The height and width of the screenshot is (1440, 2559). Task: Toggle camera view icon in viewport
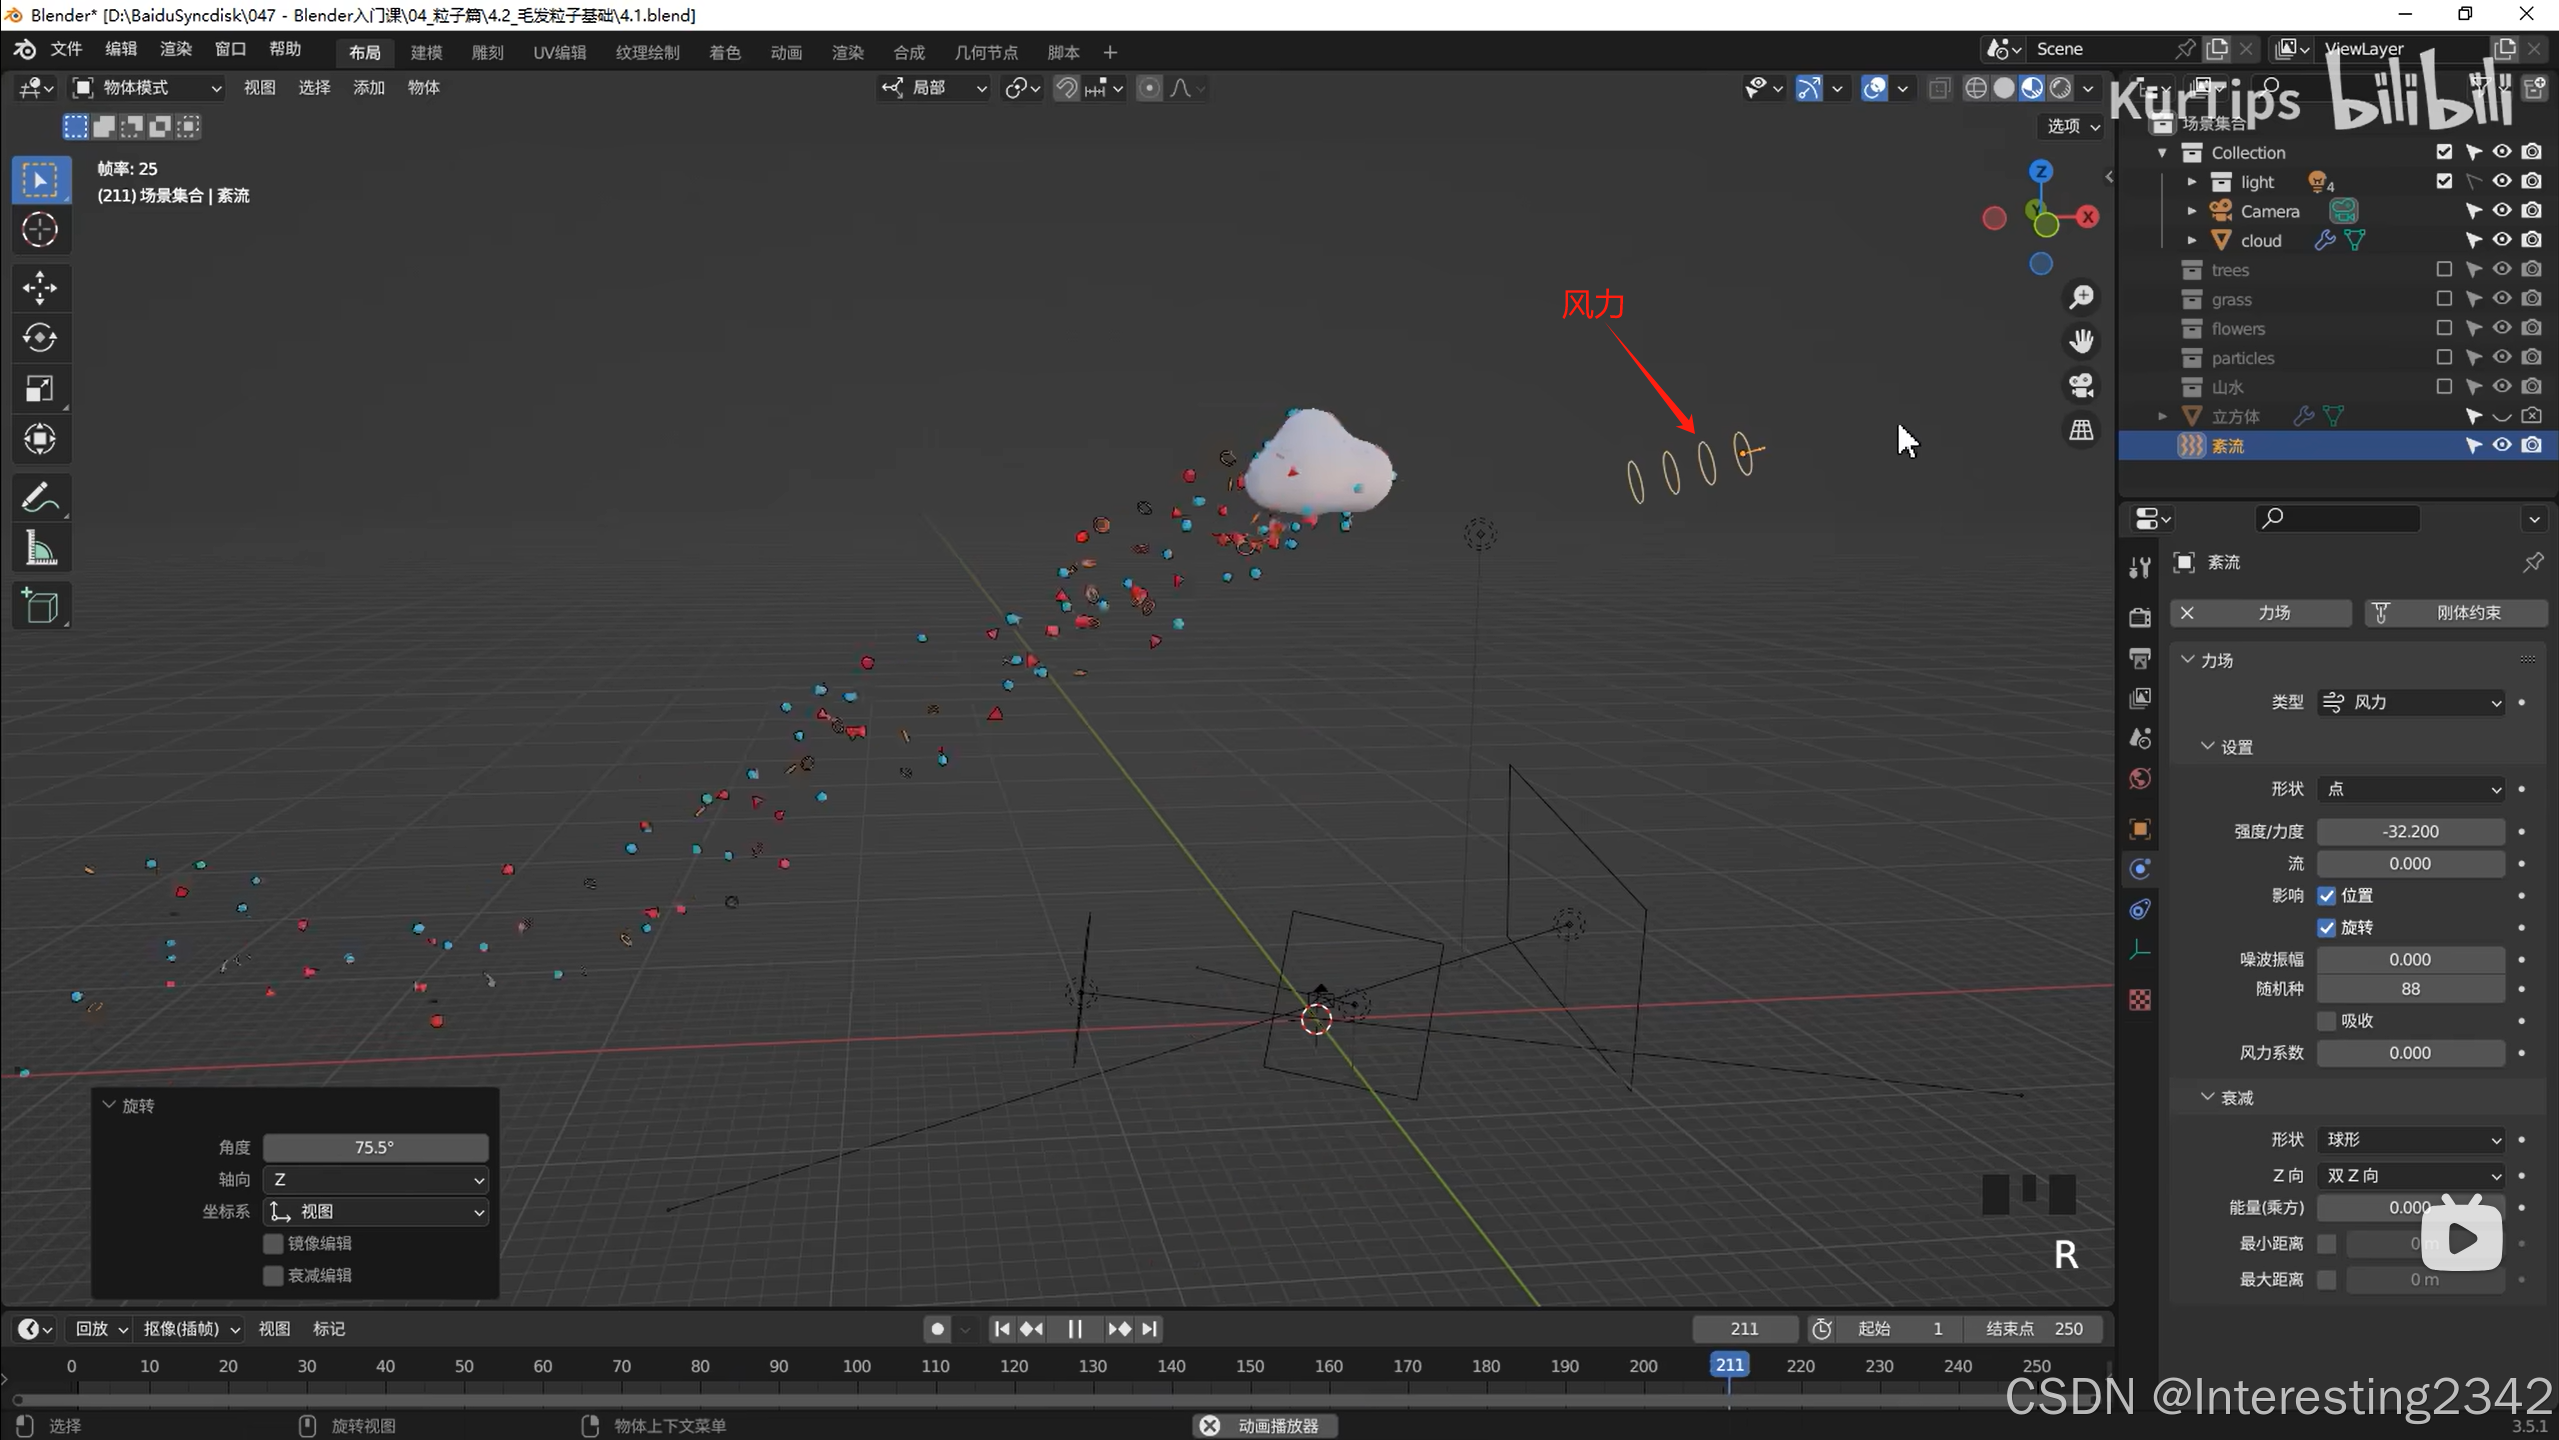pyautogui.click(x=2081, y=386)
